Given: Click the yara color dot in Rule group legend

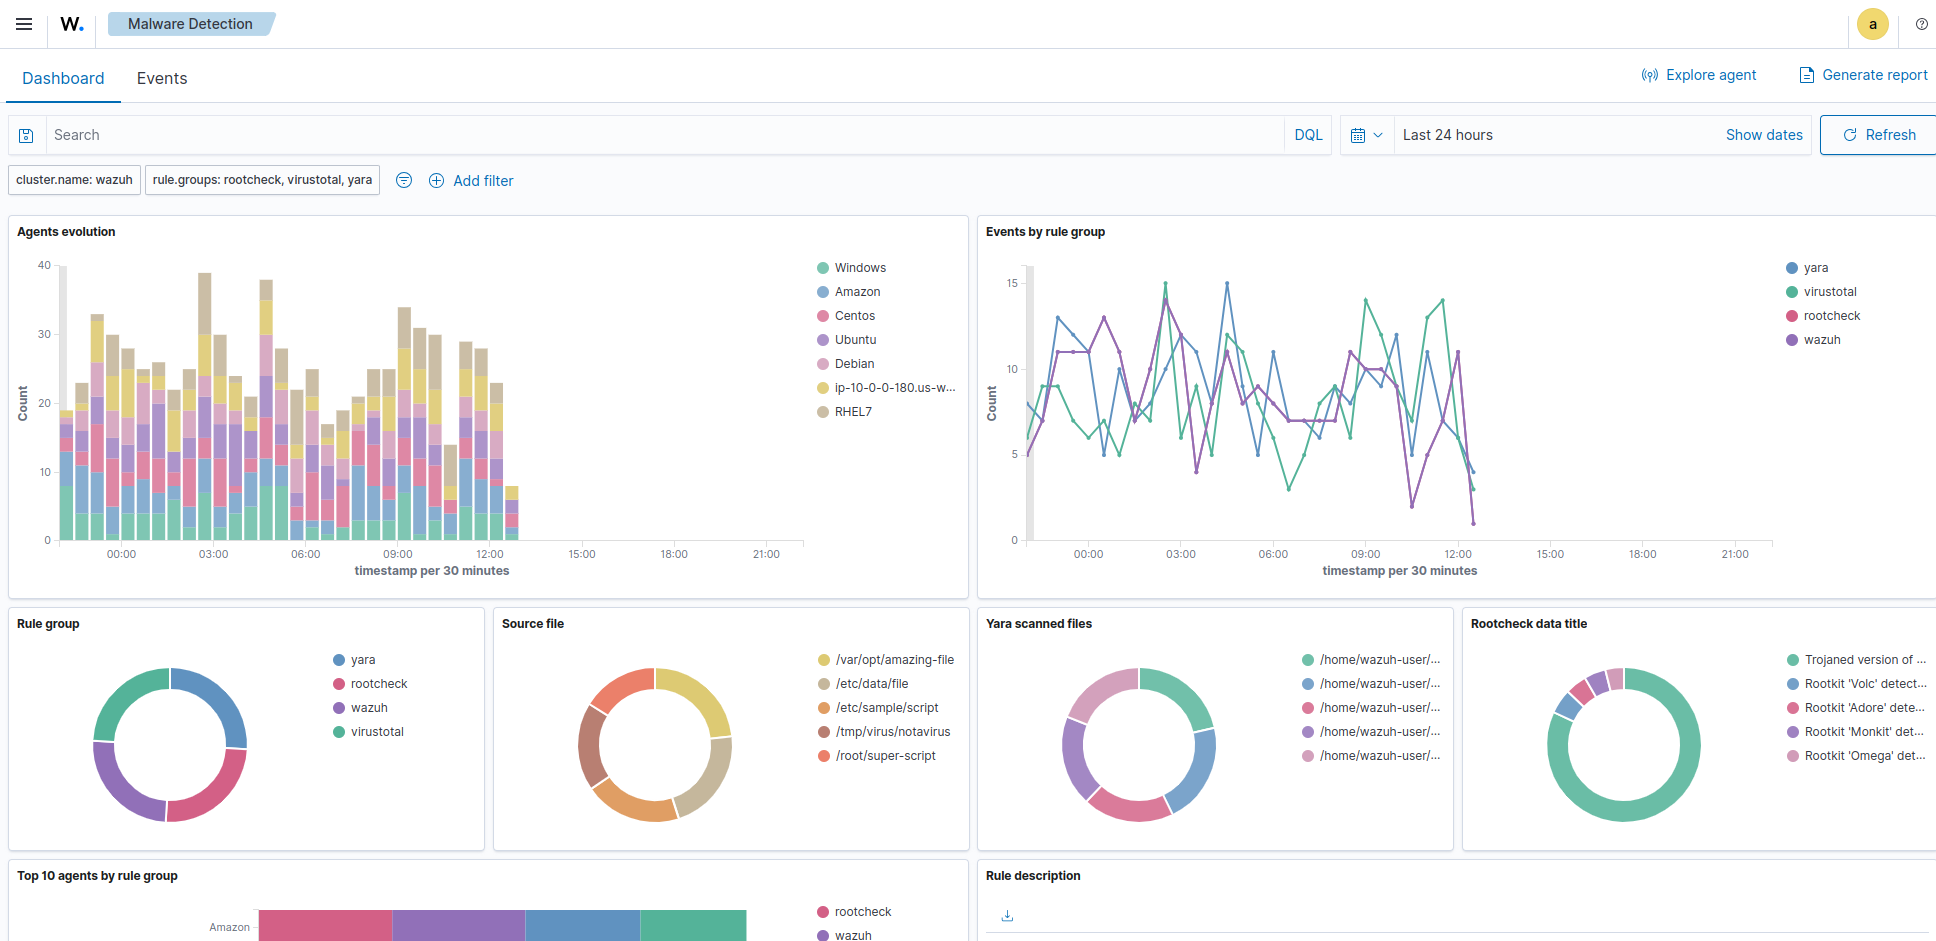Looking at the screenshot, I should [x=339, y=660].
